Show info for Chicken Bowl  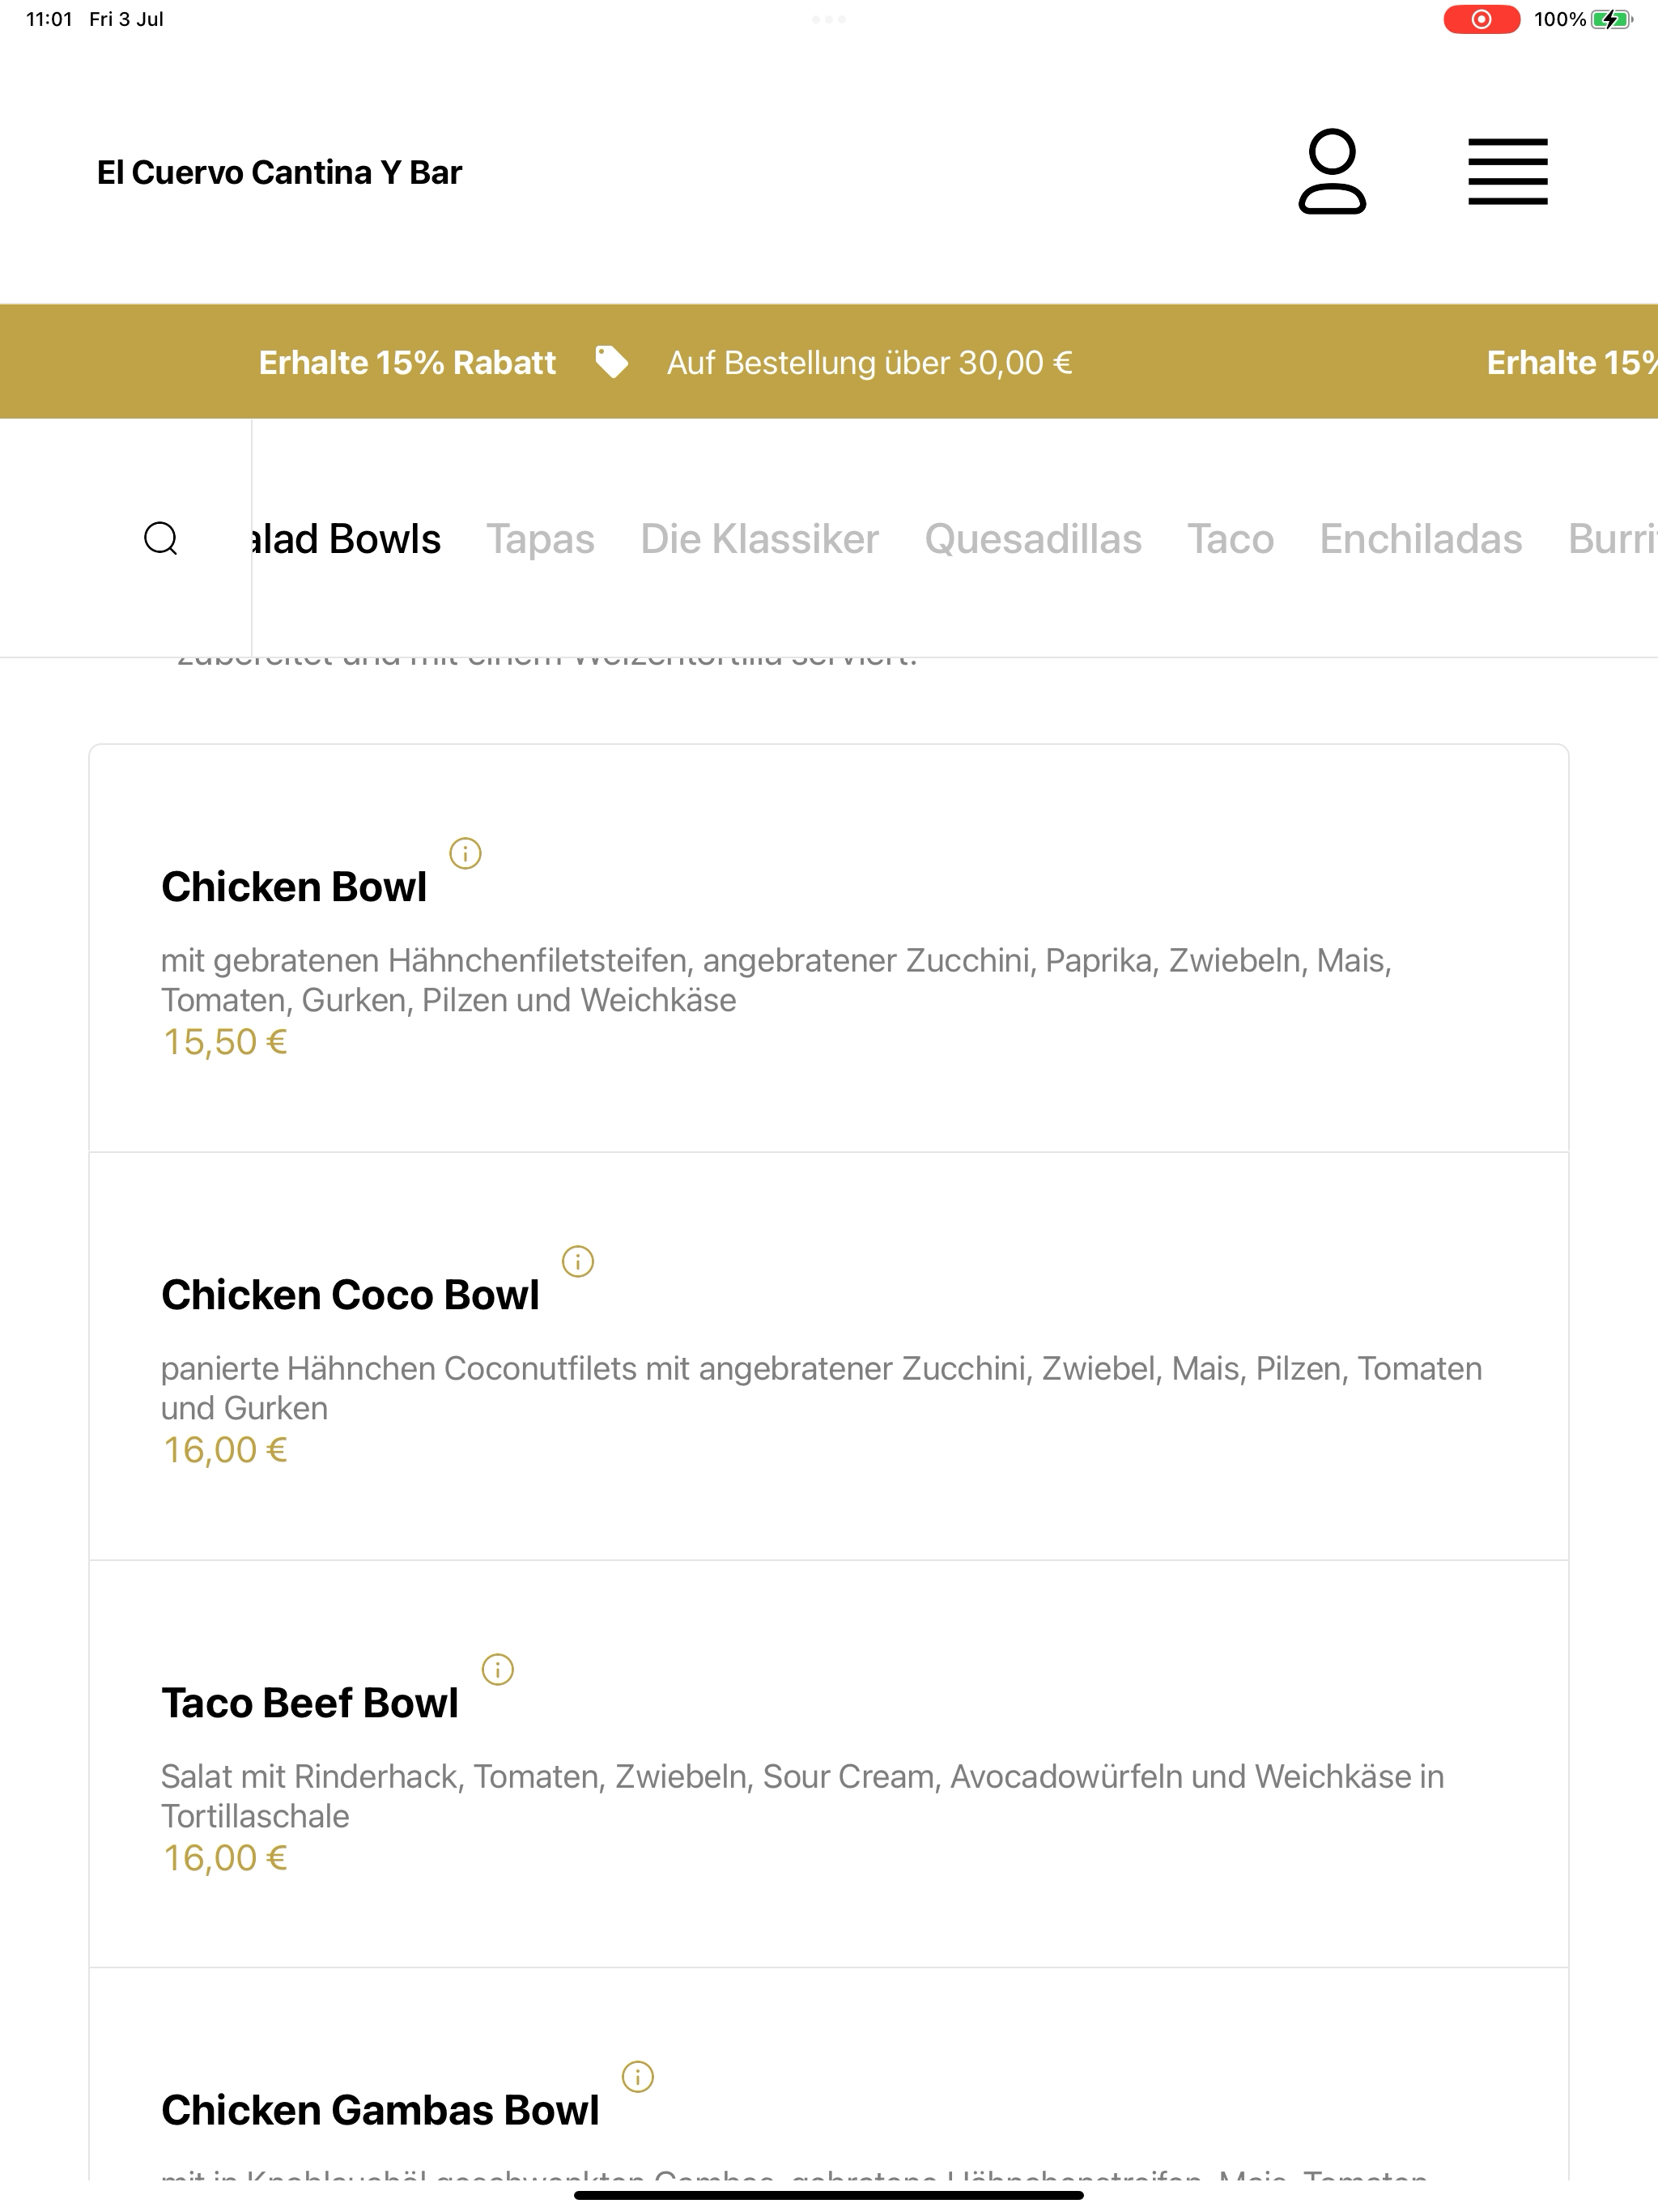(465, 853)
